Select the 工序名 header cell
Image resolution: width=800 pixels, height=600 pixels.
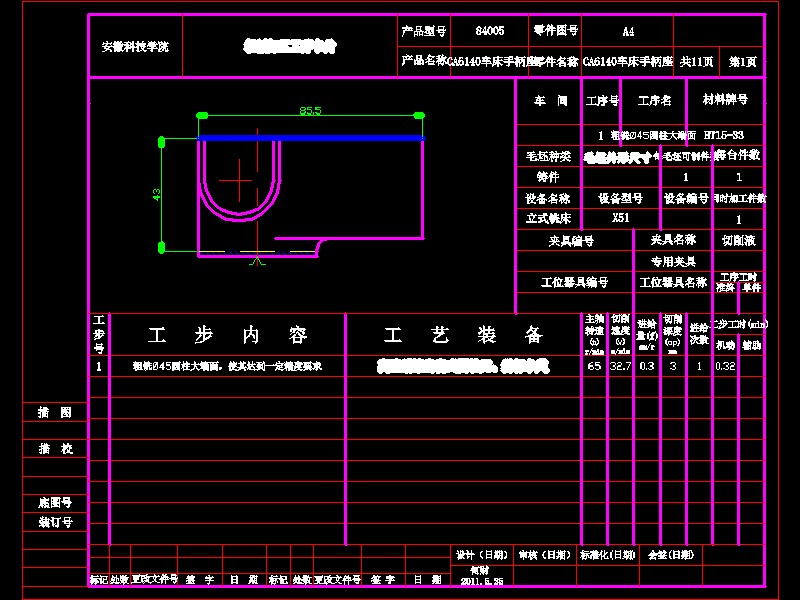click(655, 101)
